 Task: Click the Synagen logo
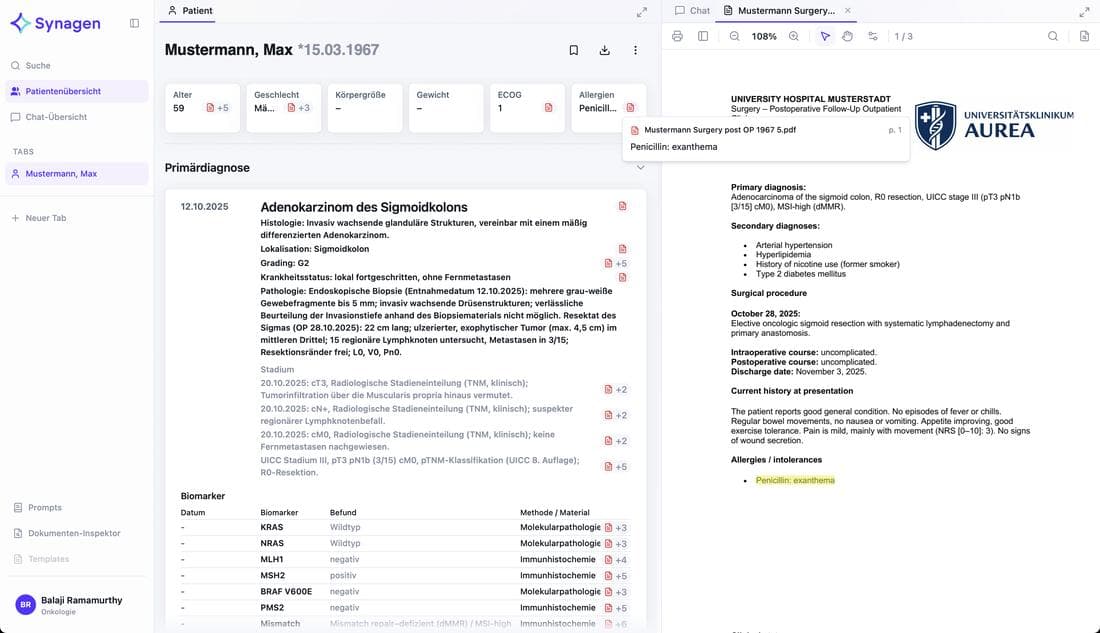(55, 23)
